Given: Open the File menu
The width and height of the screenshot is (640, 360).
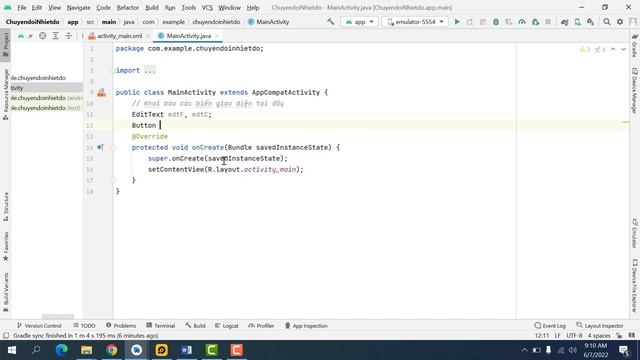Looking at the screenshot, I should (x=22, y=7).
